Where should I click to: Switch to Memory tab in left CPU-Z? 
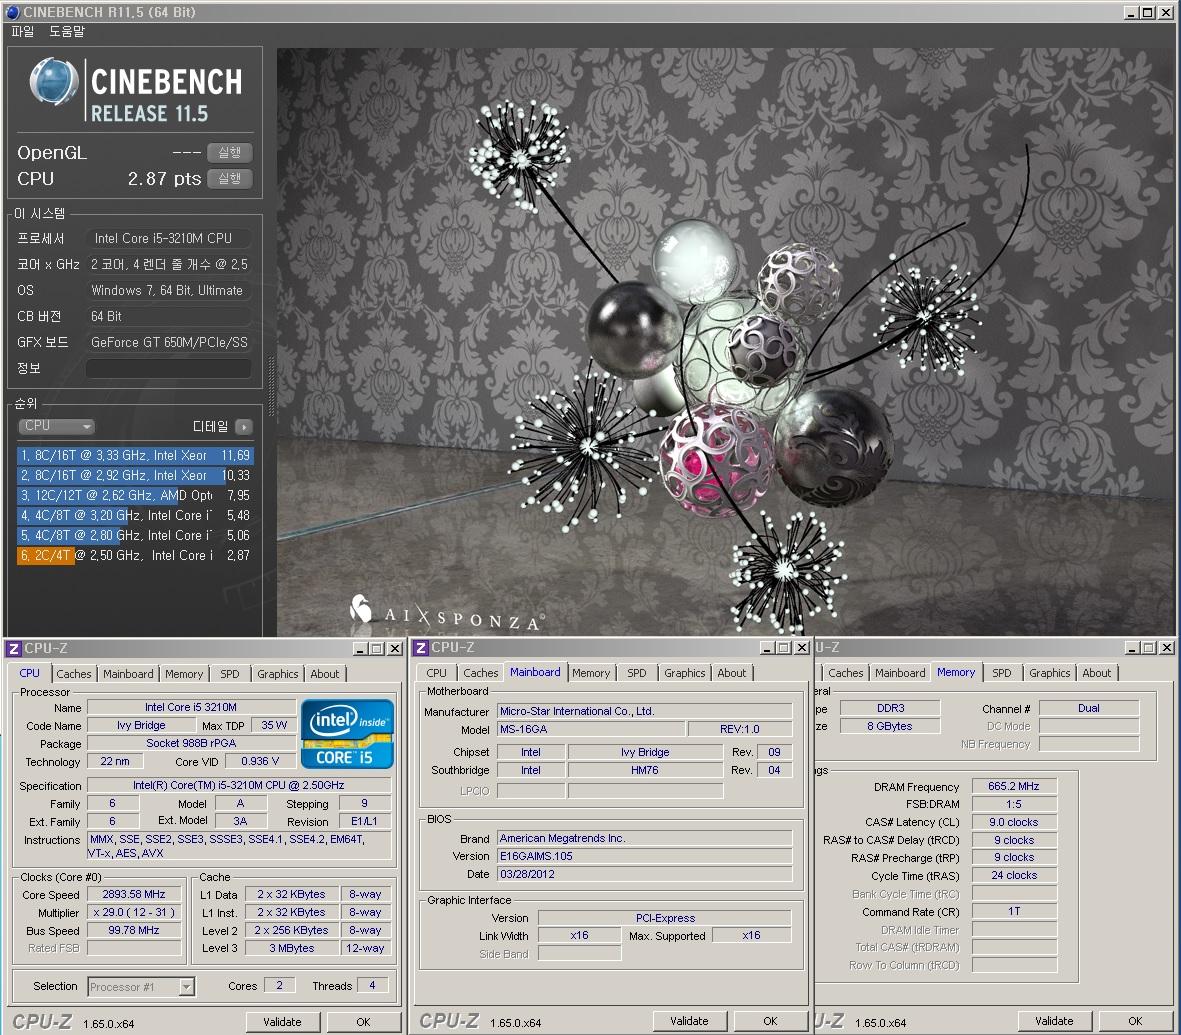tap(184, 674)
